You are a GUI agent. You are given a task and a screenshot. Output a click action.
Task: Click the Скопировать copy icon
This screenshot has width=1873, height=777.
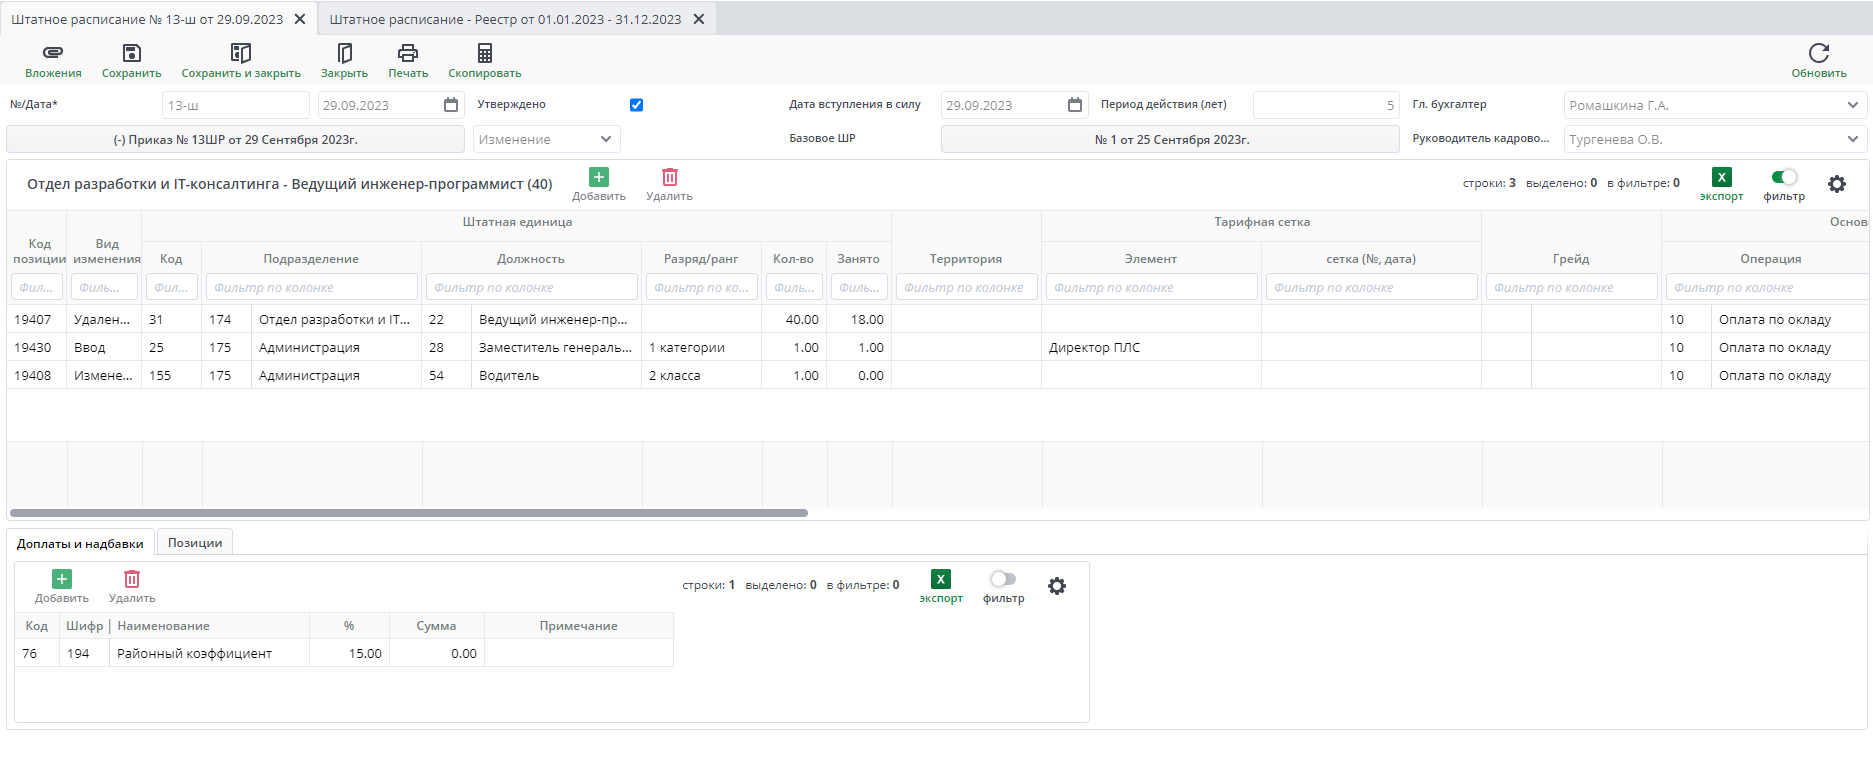coord(485,53)
